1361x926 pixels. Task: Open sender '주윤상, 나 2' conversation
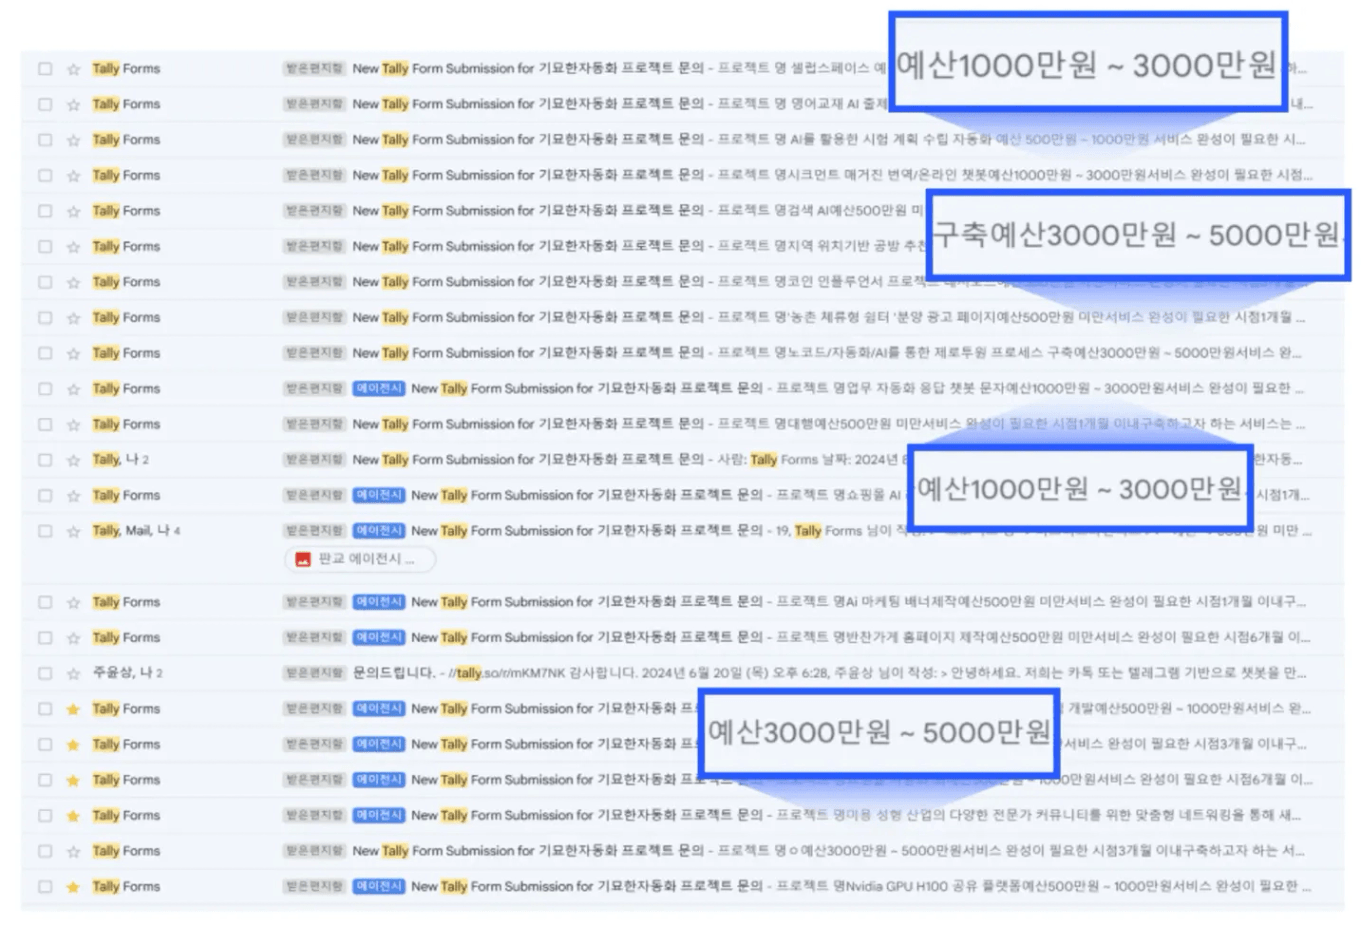pos(127,673)
